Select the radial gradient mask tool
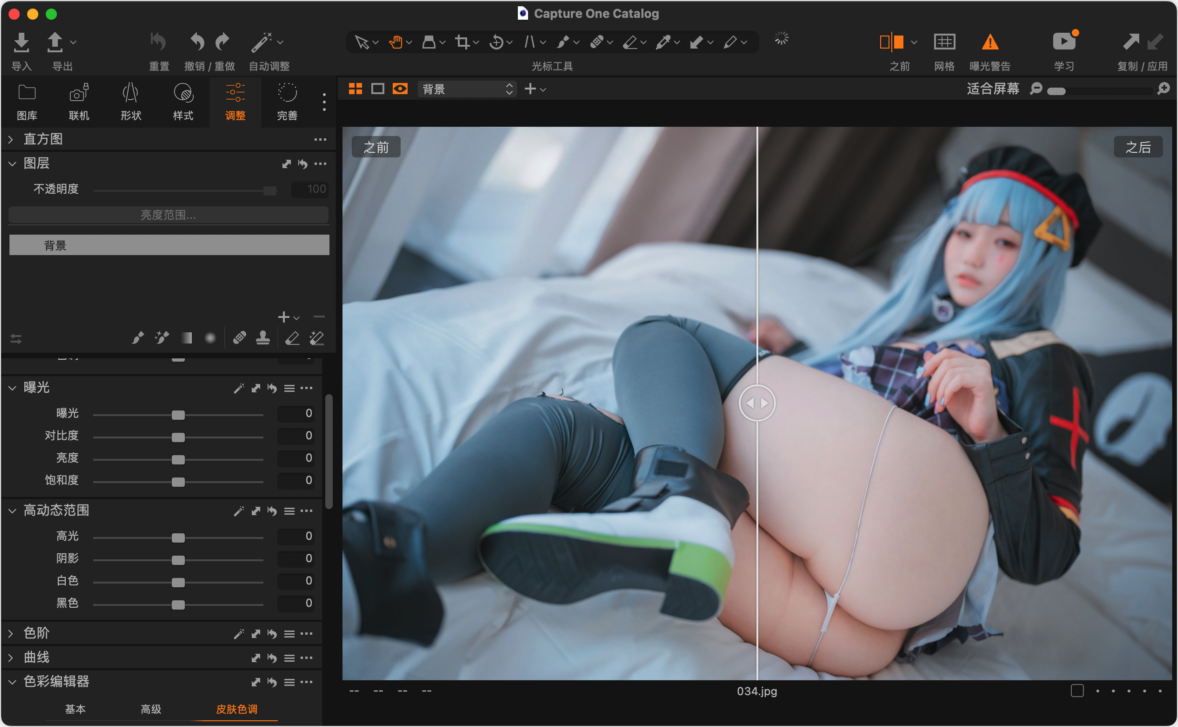This screenshot has height=727, width=1178. [x=210, y=339]
